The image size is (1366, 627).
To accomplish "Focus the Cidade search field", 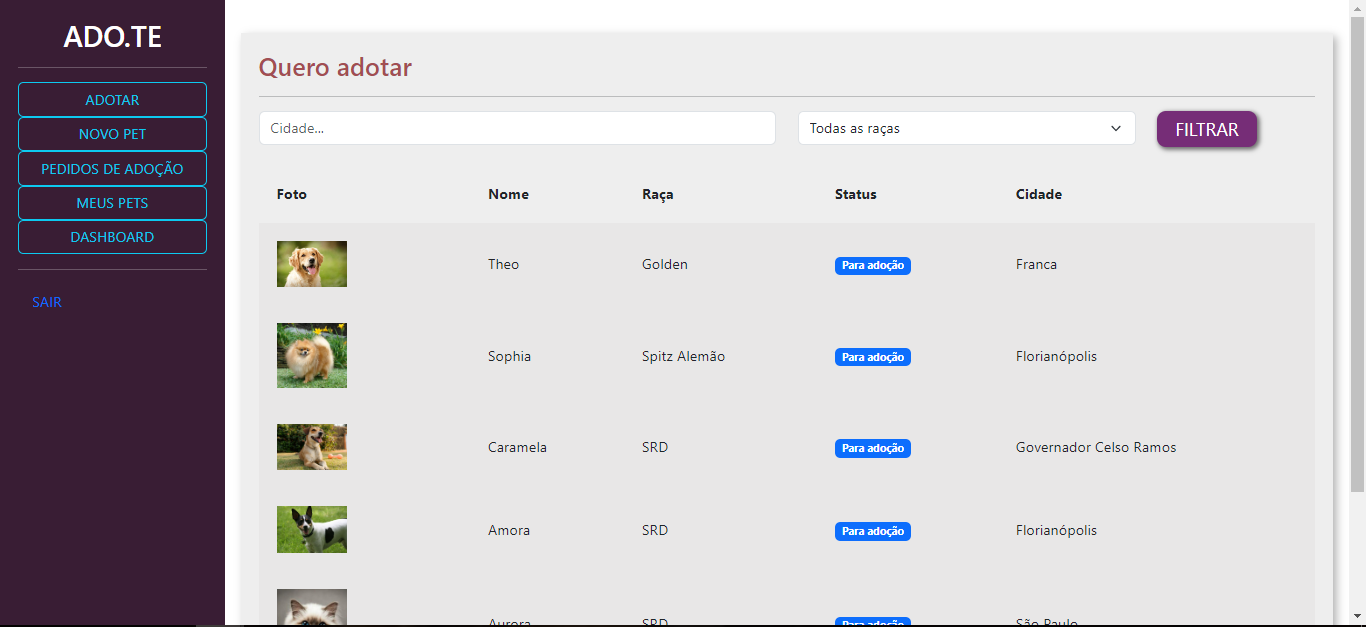I will point(517,128).
